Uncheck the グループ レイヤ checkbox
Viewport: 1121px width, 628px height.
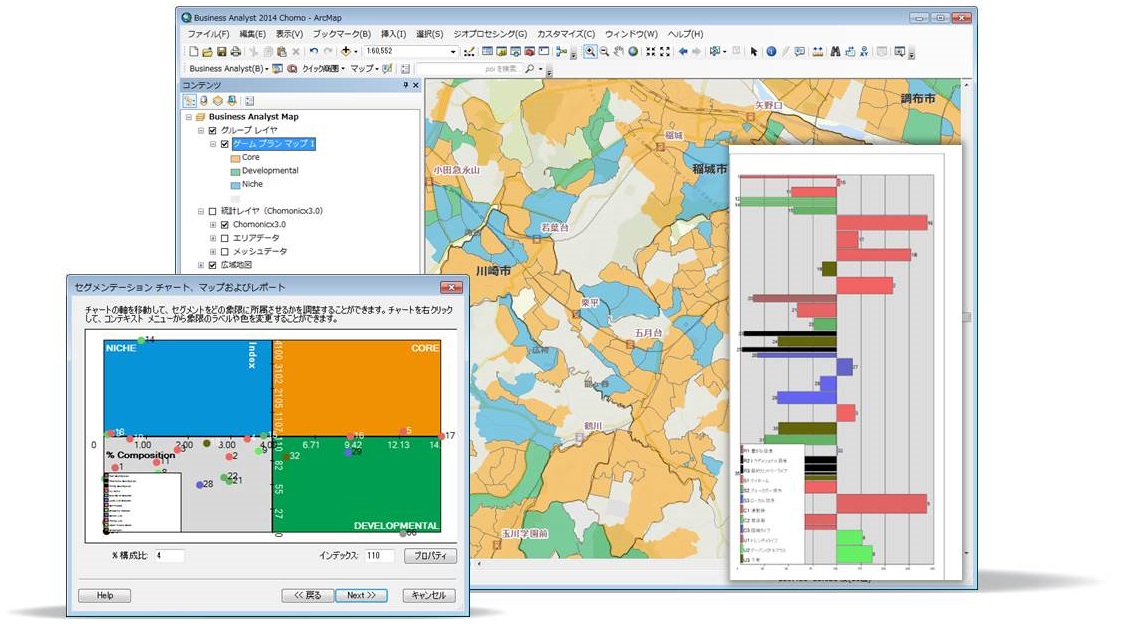click(212, 130)
